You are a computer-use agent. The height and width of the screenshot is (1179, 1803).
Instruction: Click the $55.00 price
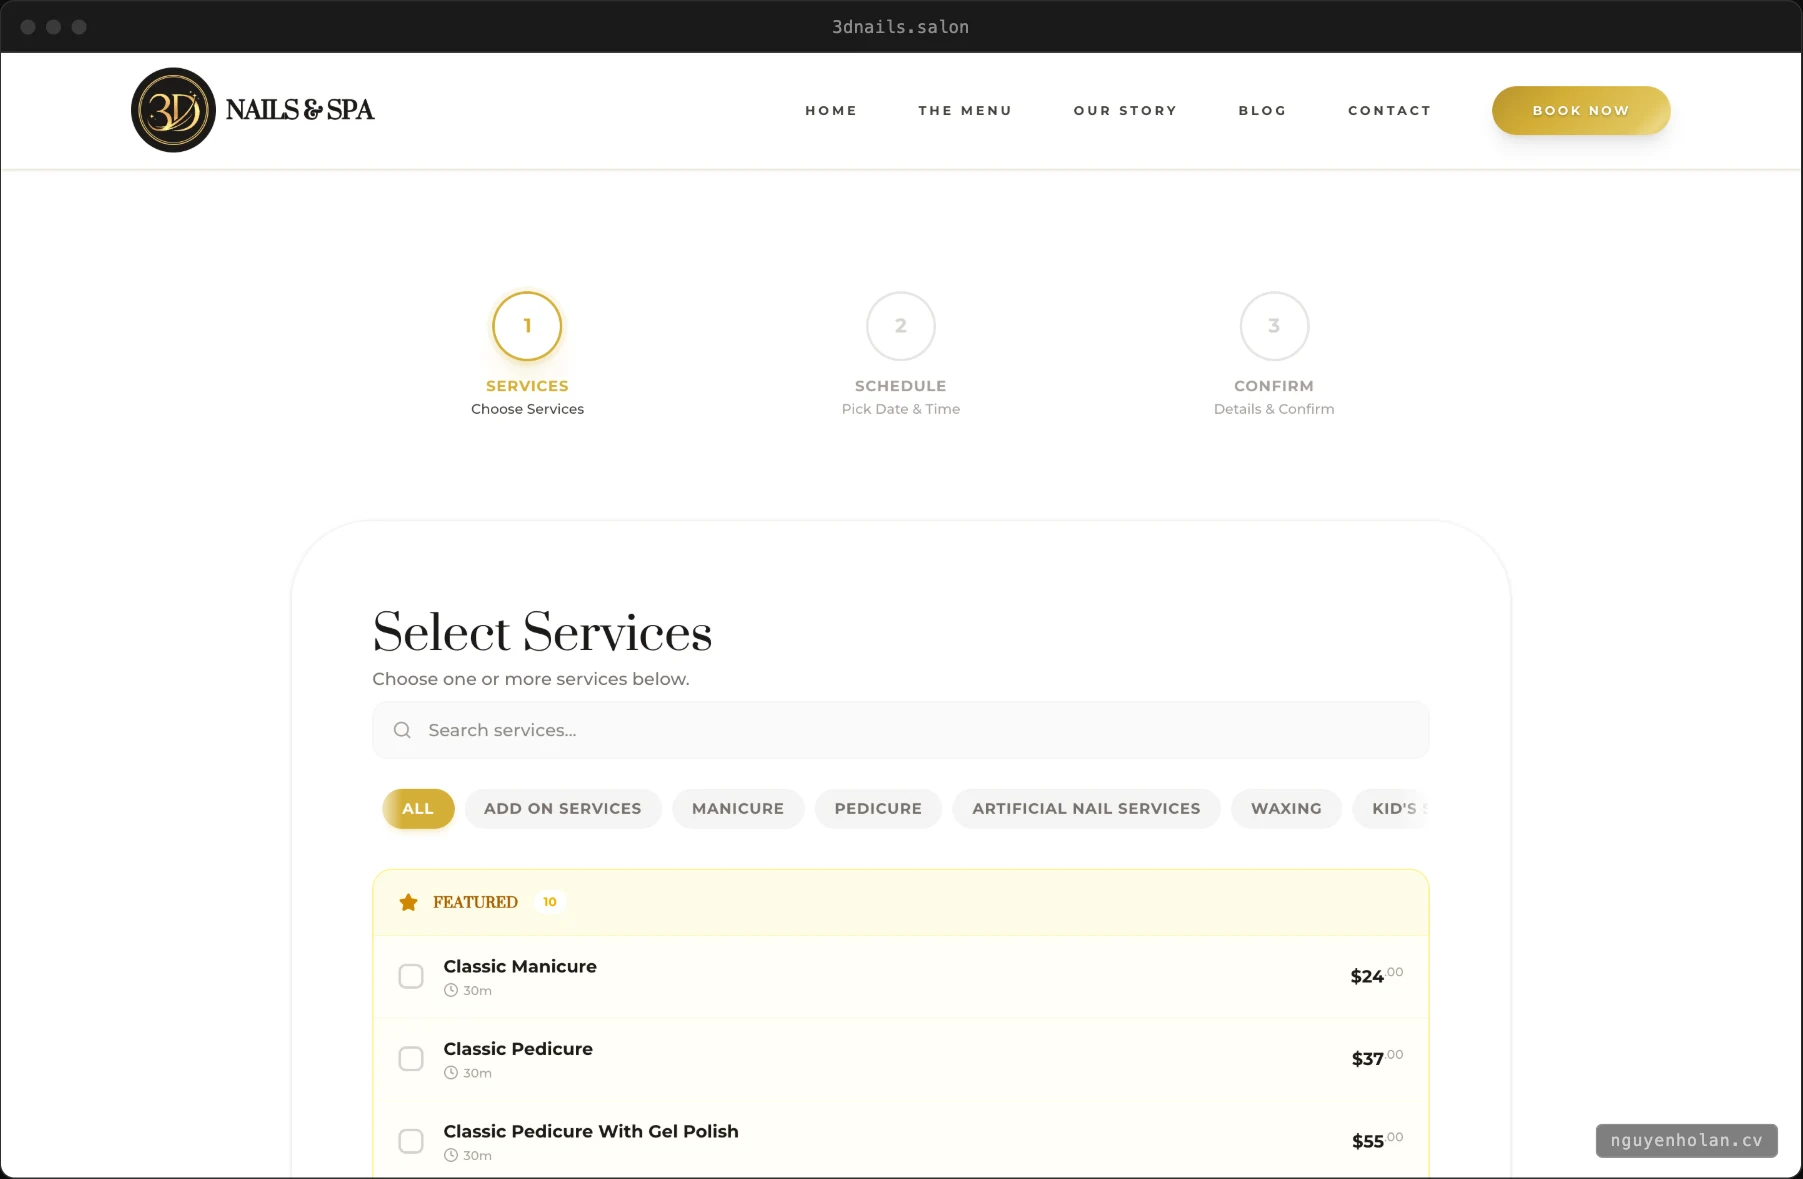(1377, 1140)
